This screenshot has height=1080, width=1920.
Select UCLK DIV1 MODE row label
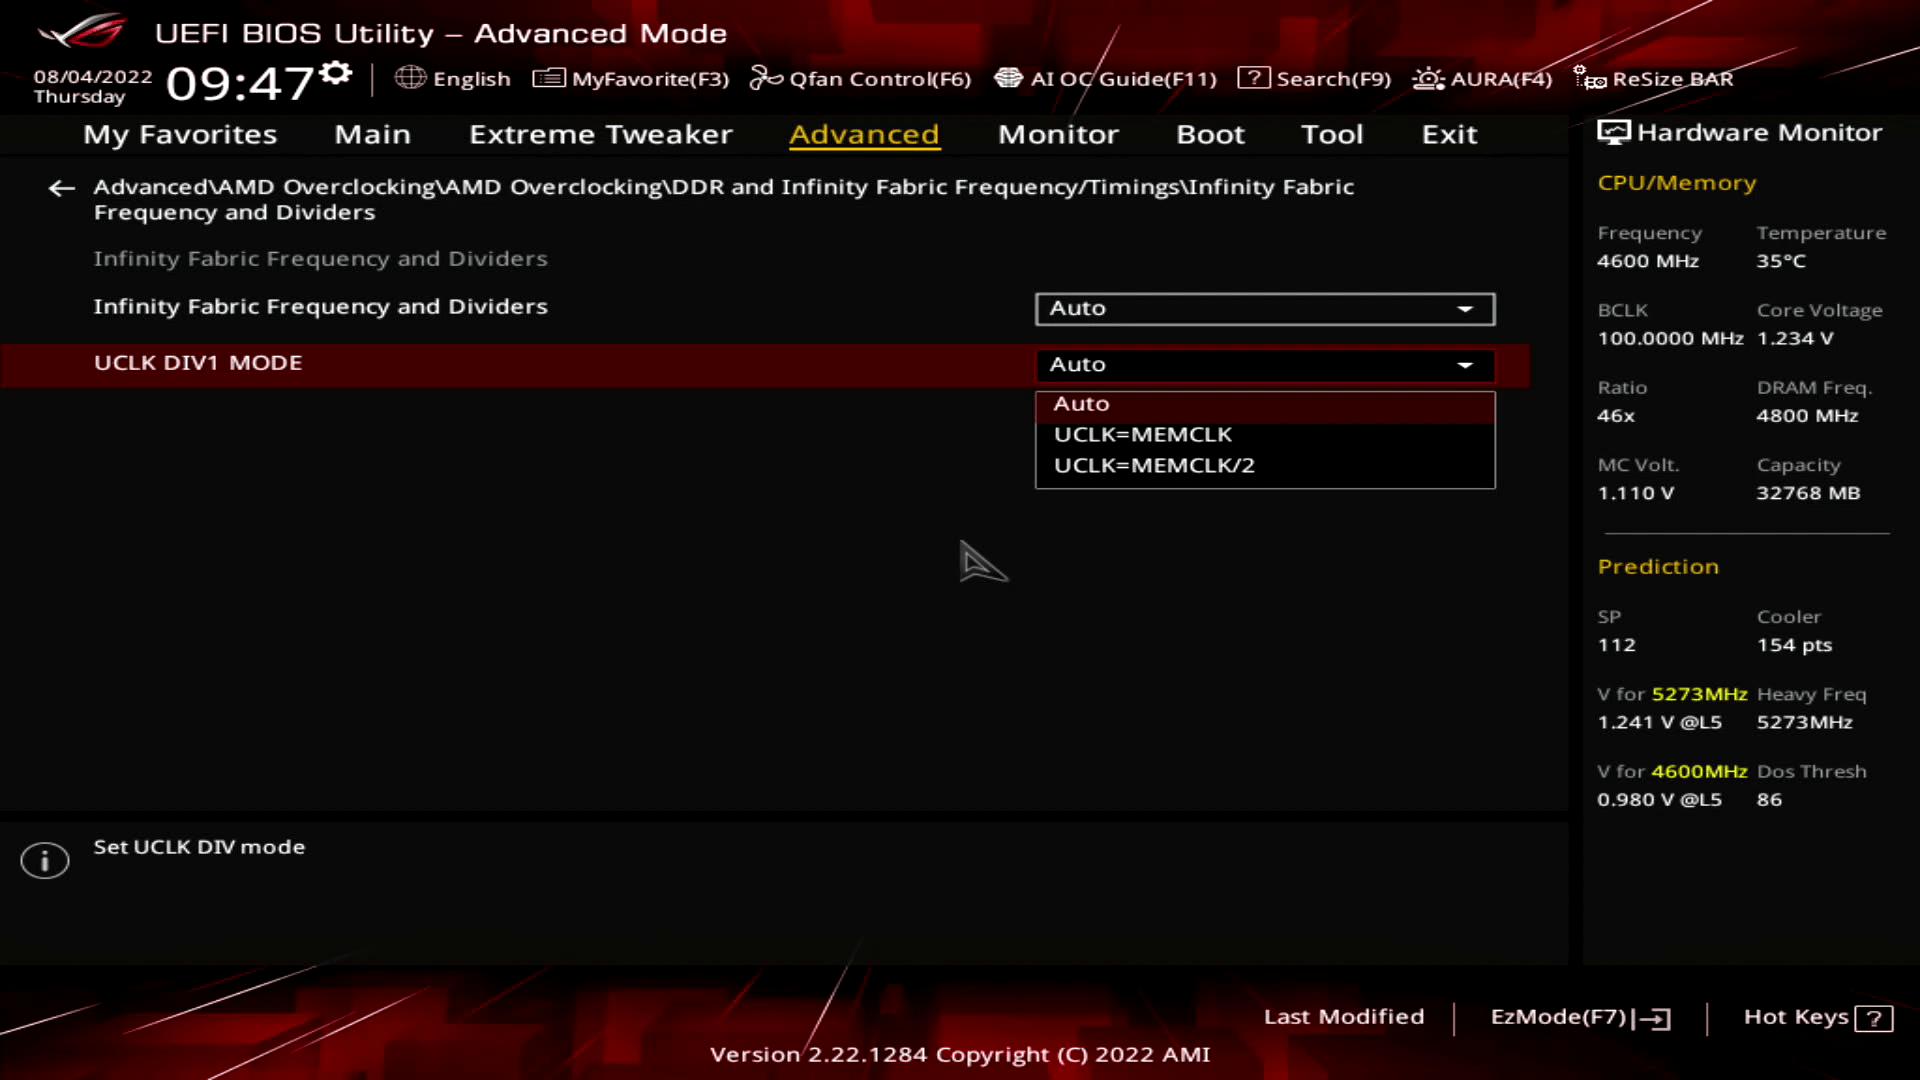pos(198,363)
